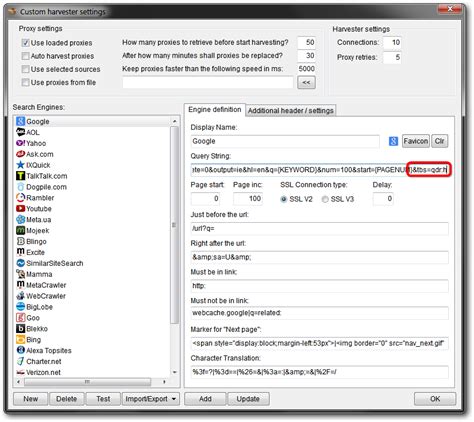Screen dimensions: 474x422
Task: Click the Clr button
Action: [439, 141]
